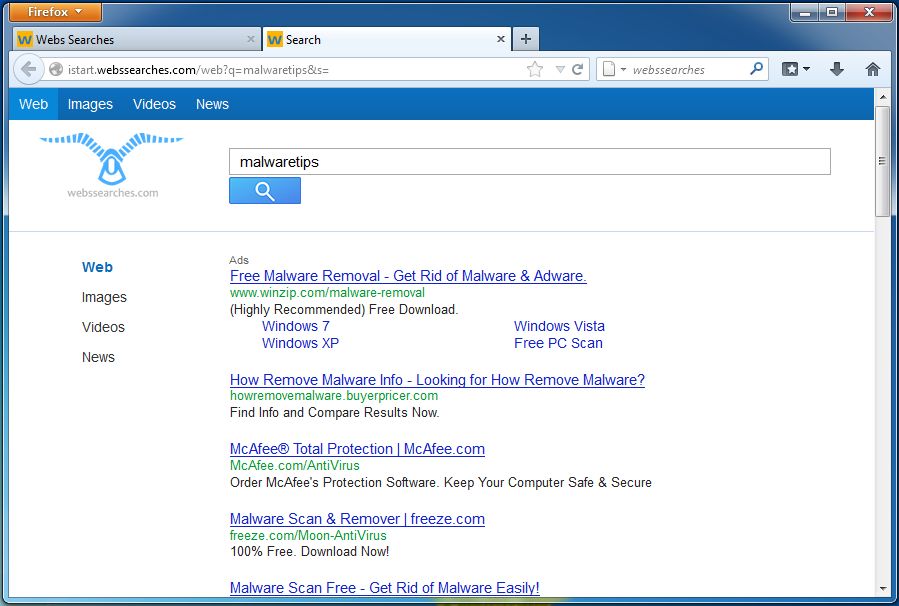Viewport: 899px width, 606px height.
Task: Close the Webs Searches tab
Action: point(251,39)
